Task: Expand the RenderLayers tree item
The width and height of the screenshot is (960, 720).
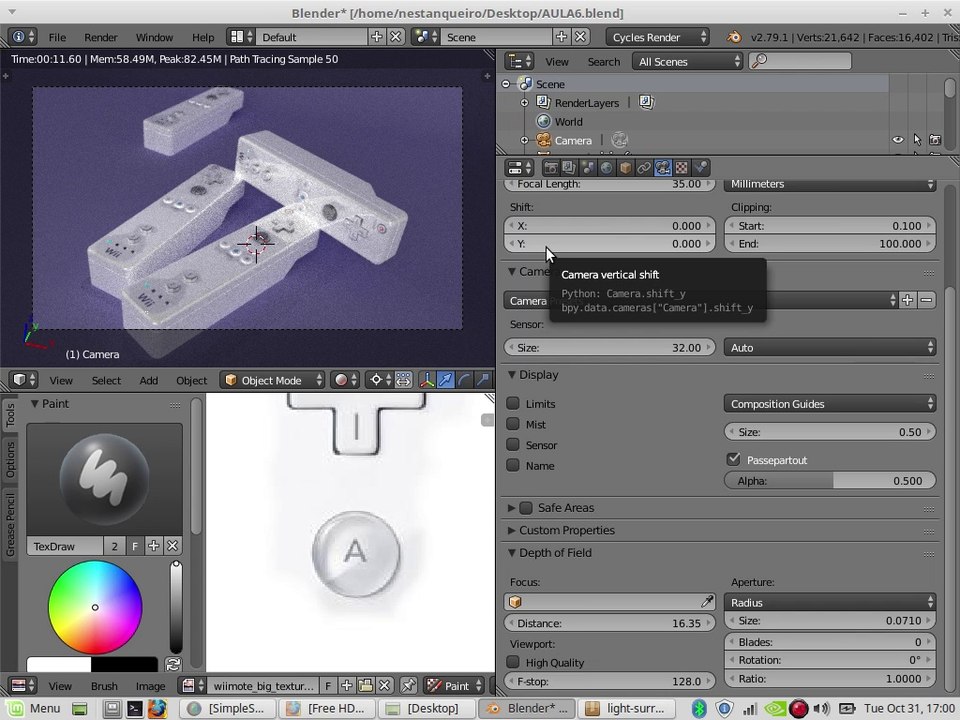Action: (x=525, y=103)
